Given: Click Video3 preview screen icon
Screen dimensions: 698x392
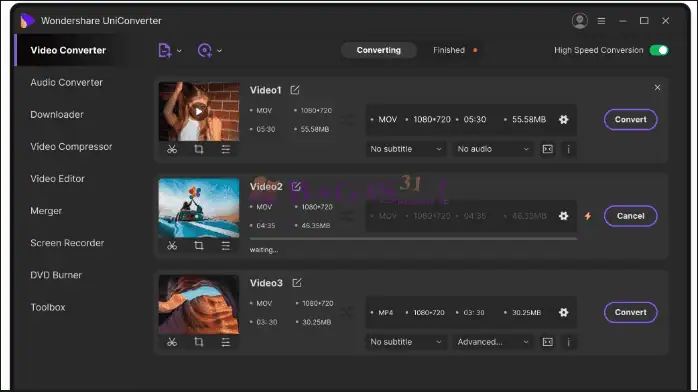Looking at the screenshot, I should [548, 342].
